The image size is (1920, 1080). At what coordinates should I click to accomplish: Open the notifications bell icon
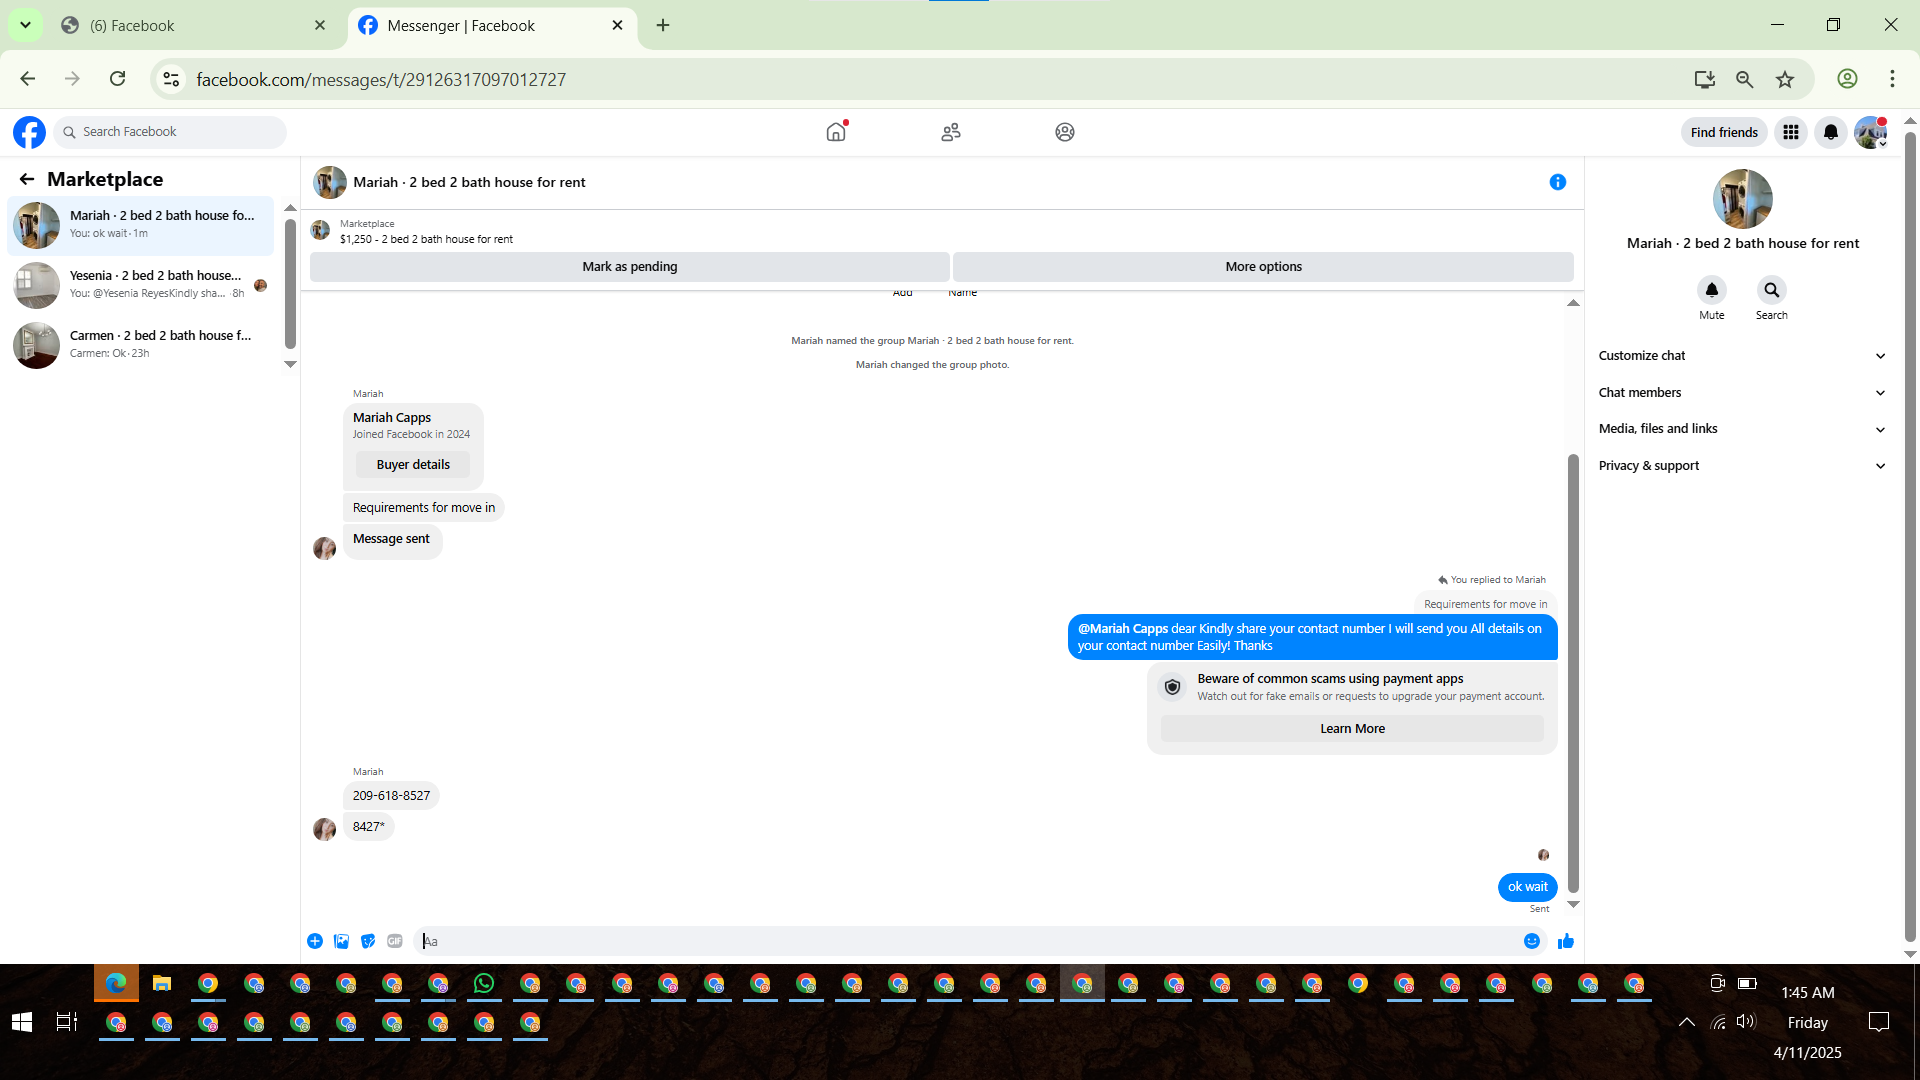coord(1831,132)
